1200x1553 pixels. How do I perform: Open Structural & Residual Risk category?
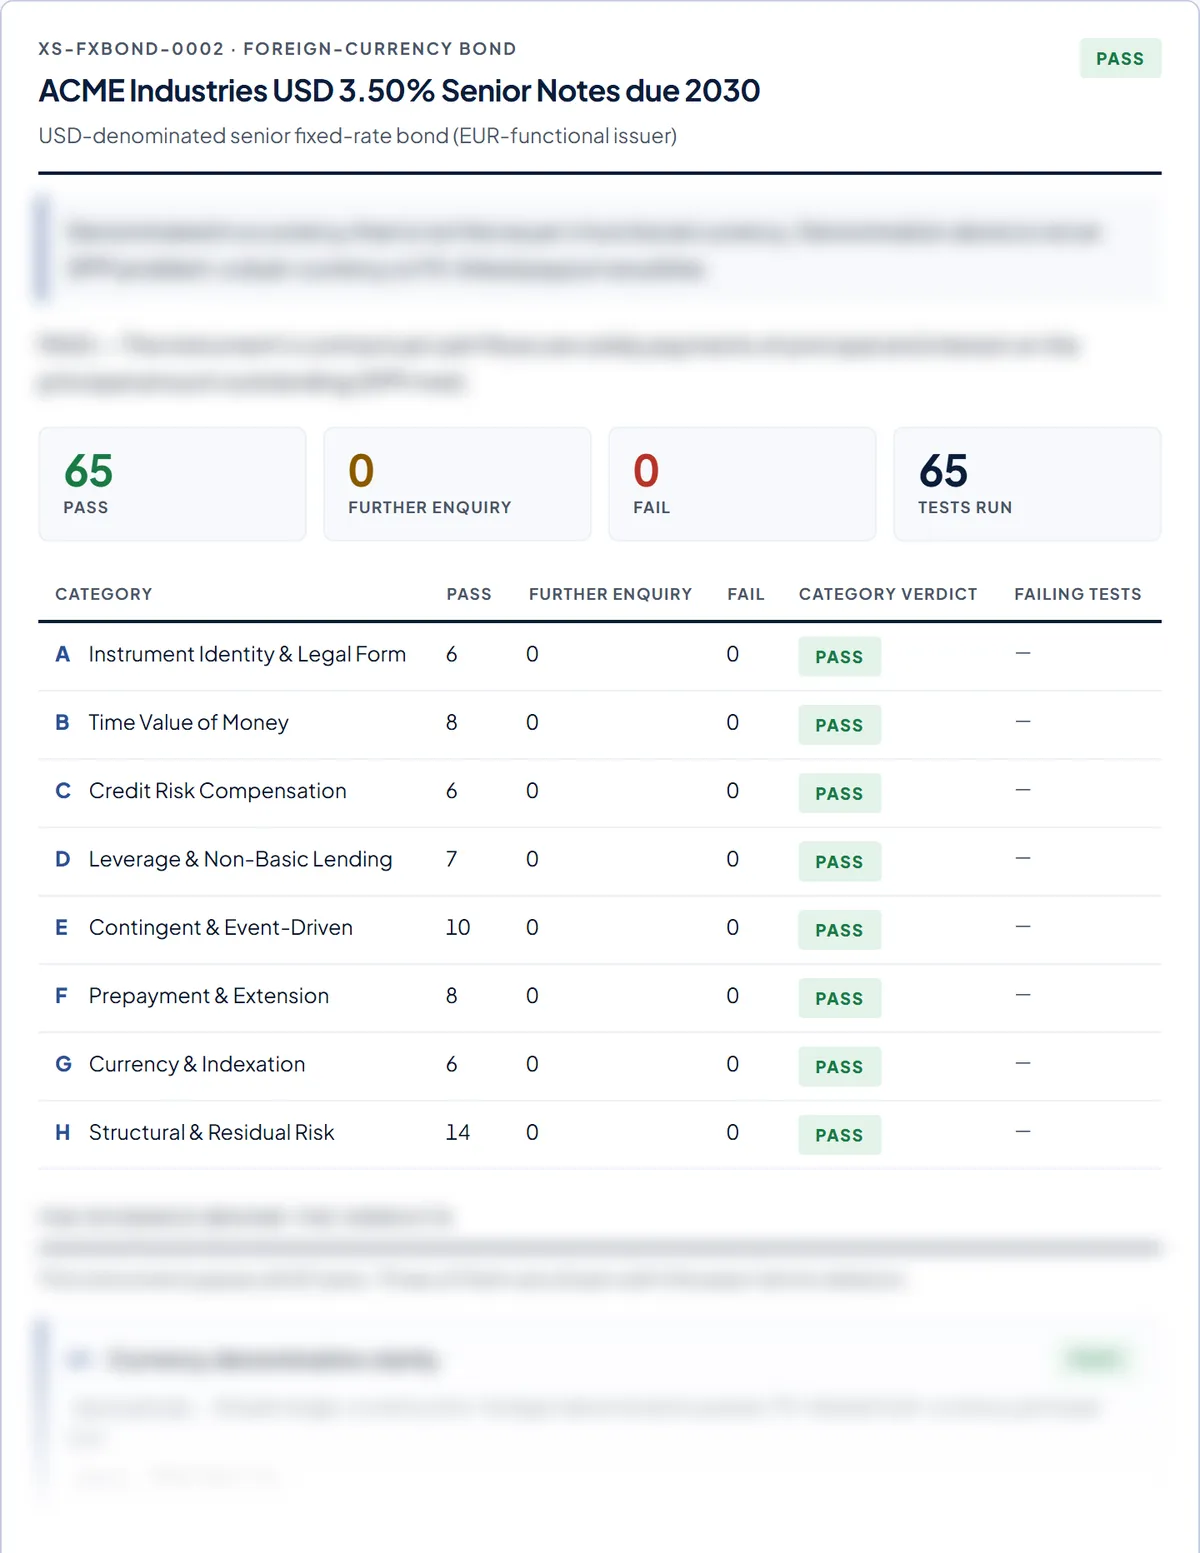click(x=600, y=1134)
